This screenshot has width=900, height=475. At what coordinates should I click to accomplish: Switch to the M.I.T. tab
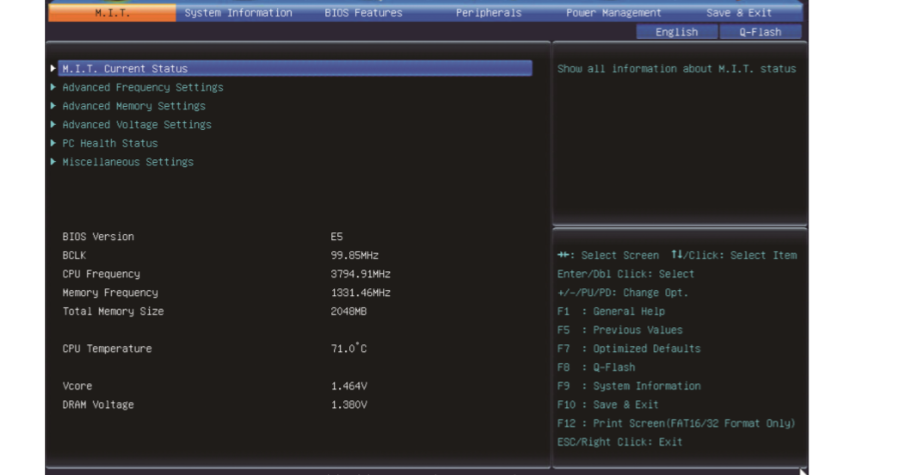[x=111, y=13]
